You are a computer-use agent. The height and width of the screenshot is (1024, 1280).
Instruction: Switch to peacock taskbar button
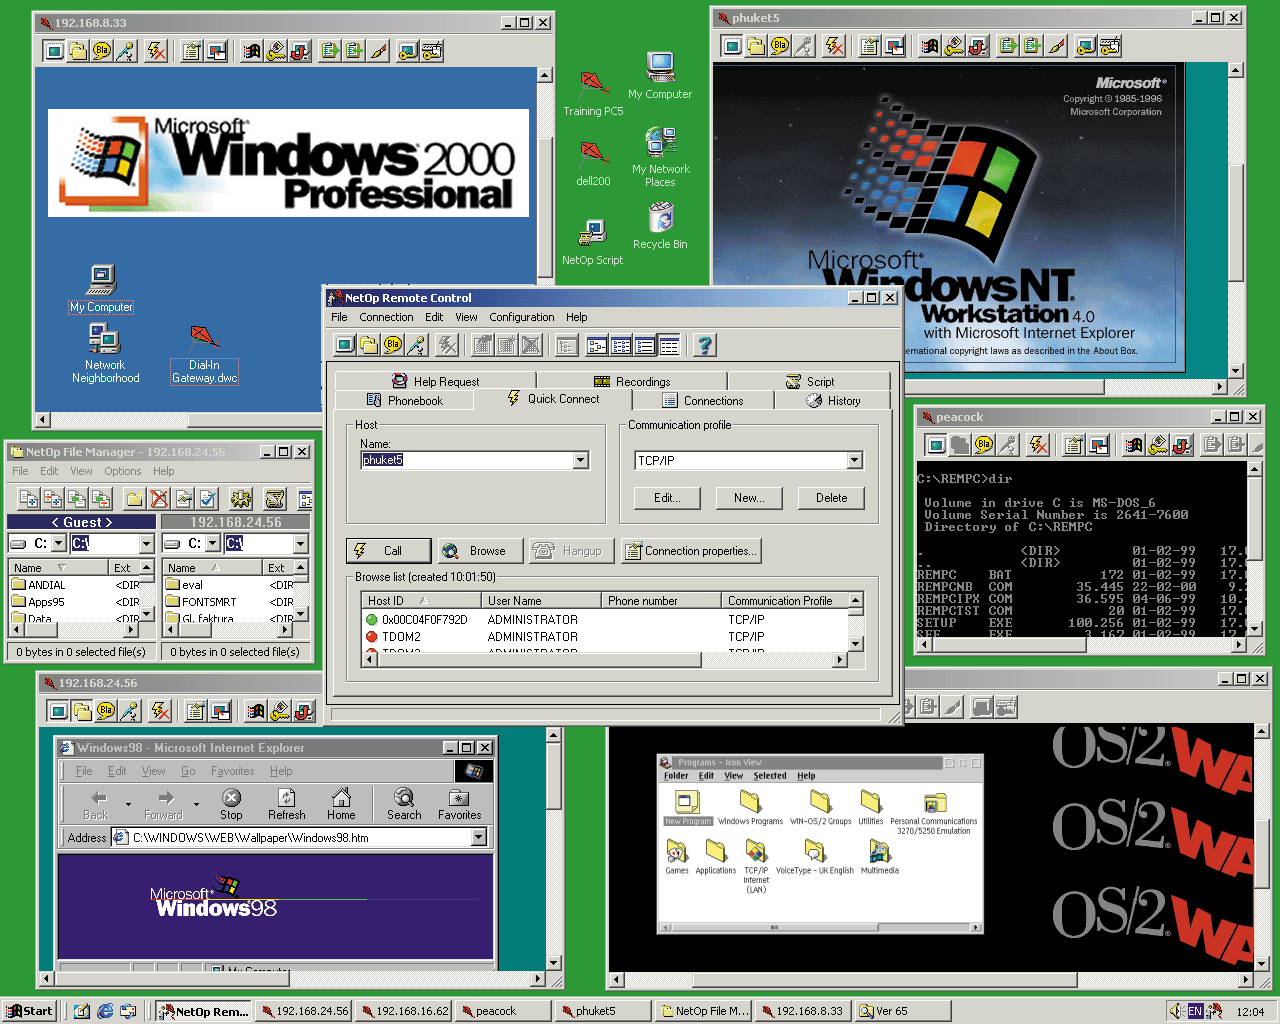(502, 1011)
